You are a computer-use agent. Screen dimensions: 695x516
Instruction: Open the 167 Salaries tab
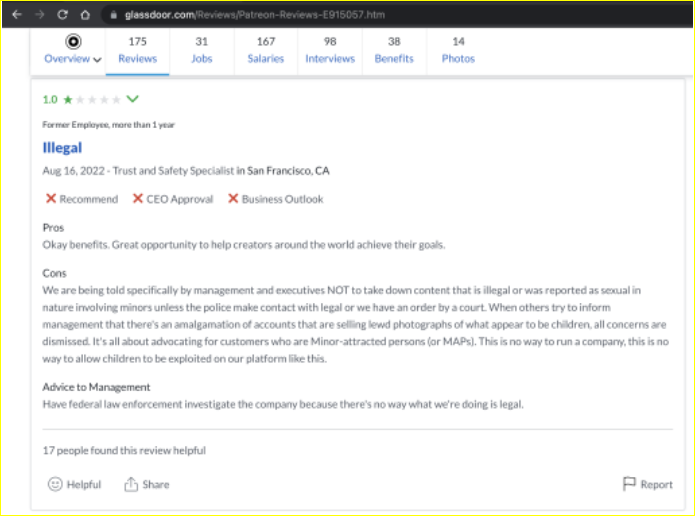pyautogui.click(x=266, y=50)
